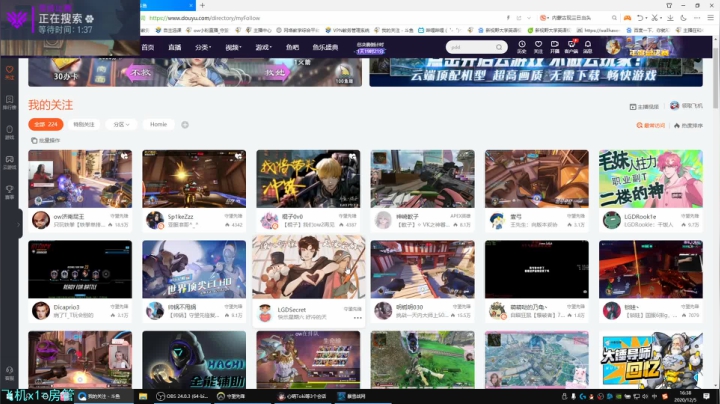The width and height of the screenshot is (720, 404).
Task: Open the three-dot menu on LGDSecret card
Action: pos(357,318)
